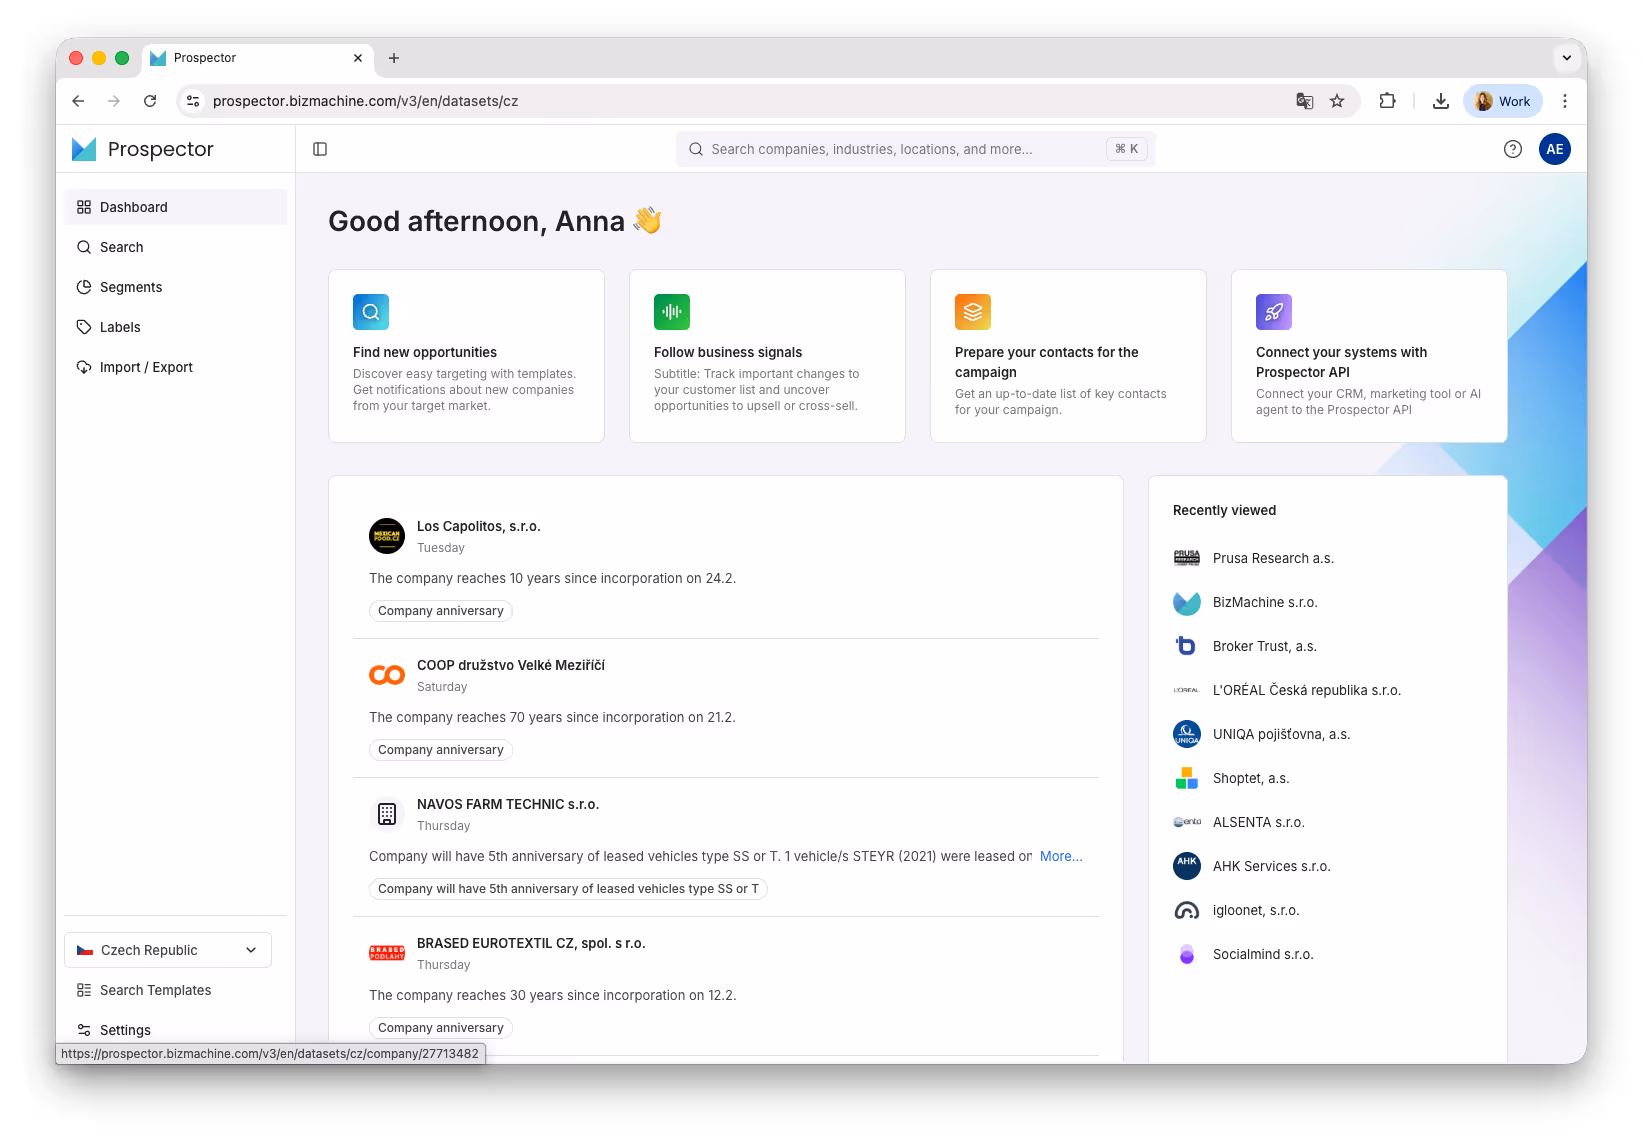Click Company anniversary tag under Los Capolitos
Image resolution: width=1643 pixels, height=1138 pixels.
[x=441, y=611]
